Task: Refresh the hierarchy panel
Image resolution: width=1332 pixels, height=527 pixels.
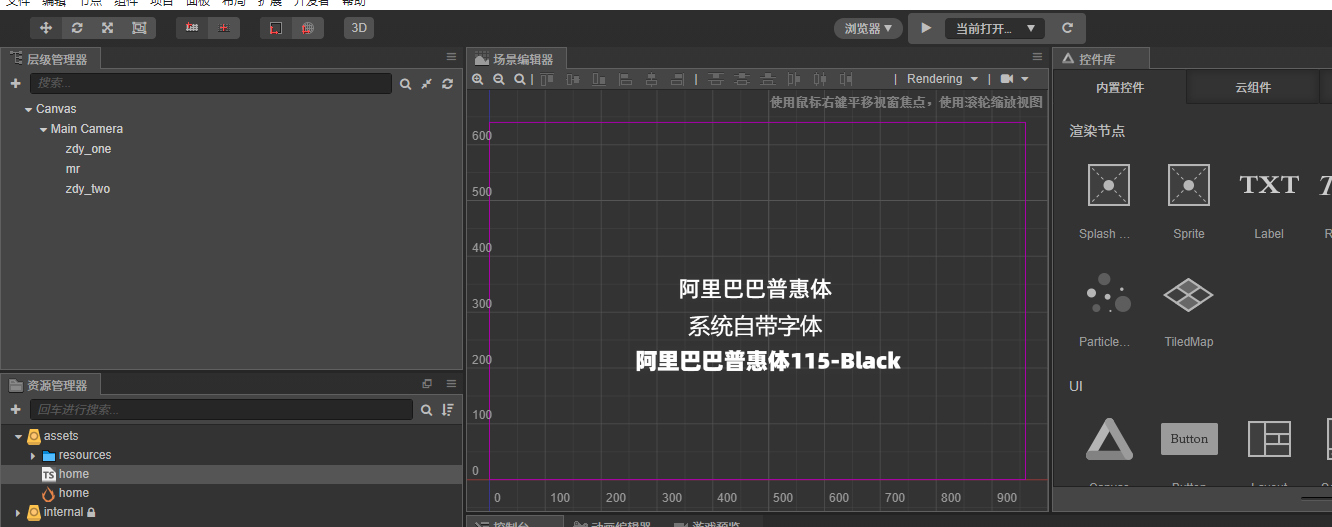Action: point(447,84)
